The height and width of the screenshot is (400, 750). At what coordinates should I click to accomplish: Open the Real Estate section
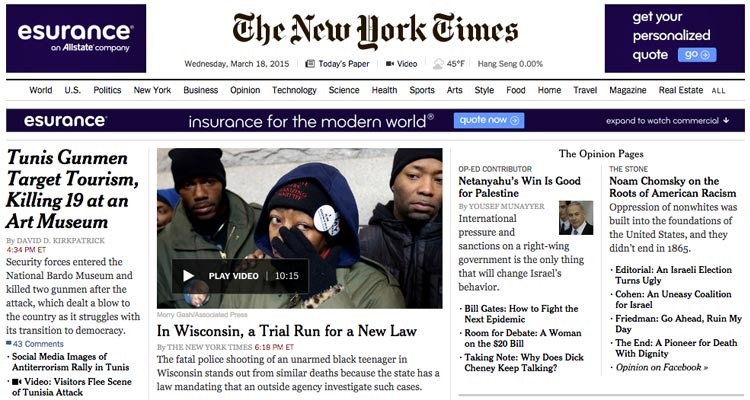681,90
